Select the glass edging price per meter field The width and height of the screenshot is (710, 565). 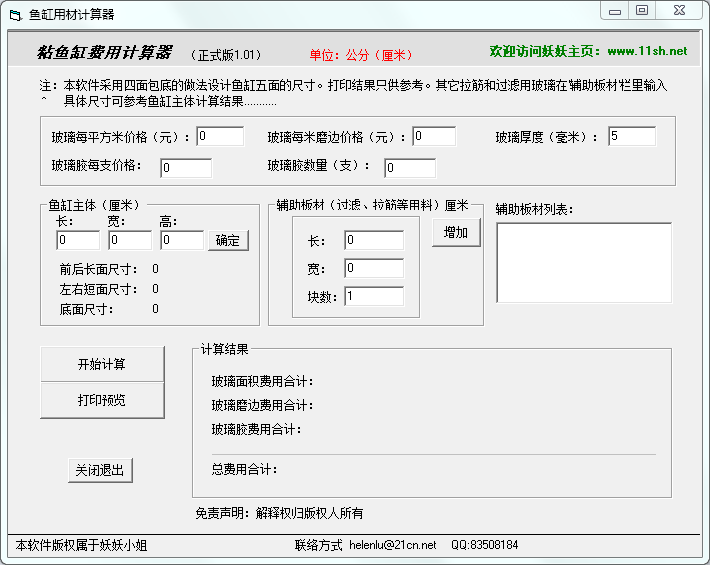click(x=434, y=136)
